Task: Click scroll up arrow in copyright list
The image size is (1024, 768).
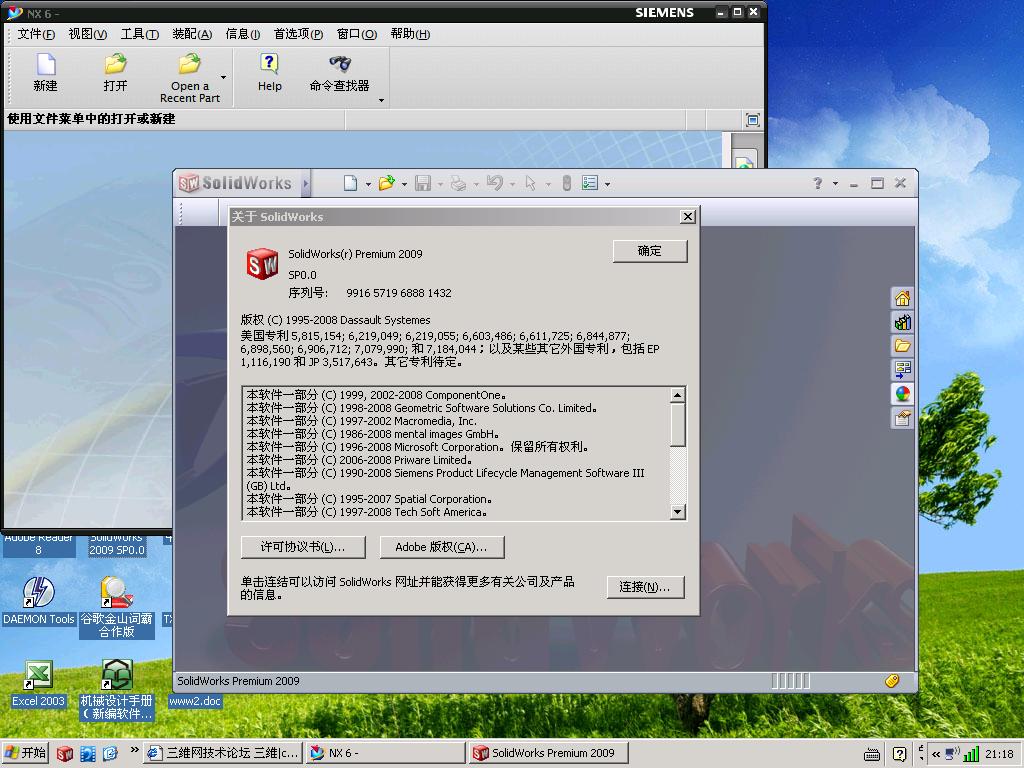Action: tap(678, 395)
